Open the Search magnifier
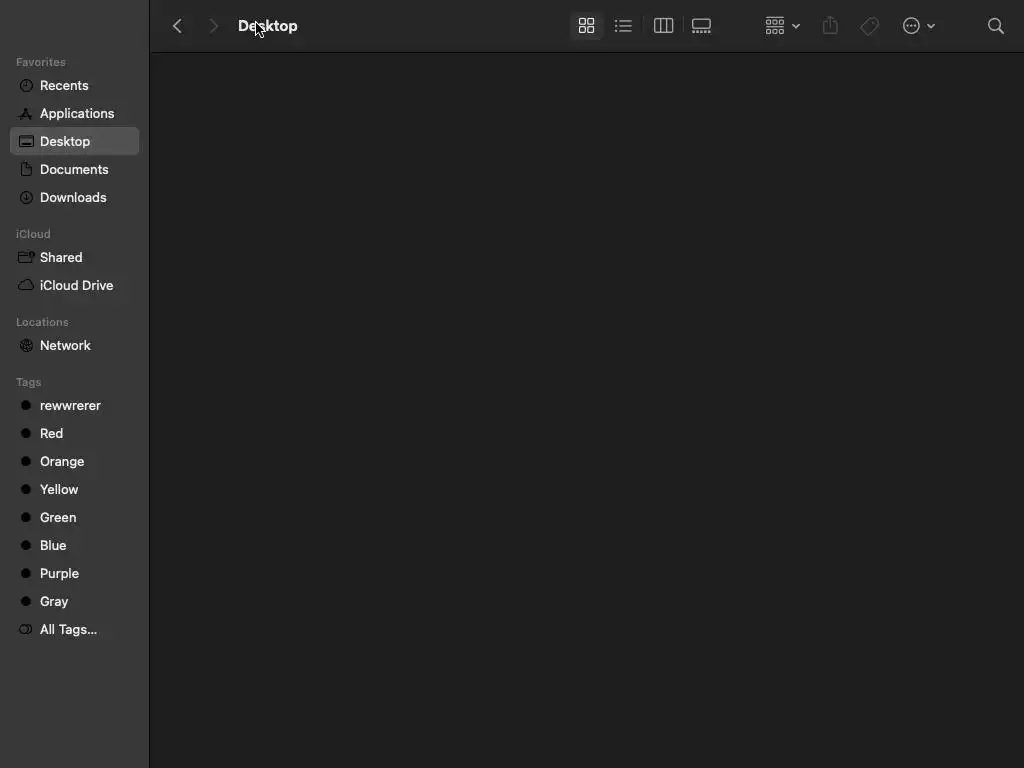 point(995,26)
